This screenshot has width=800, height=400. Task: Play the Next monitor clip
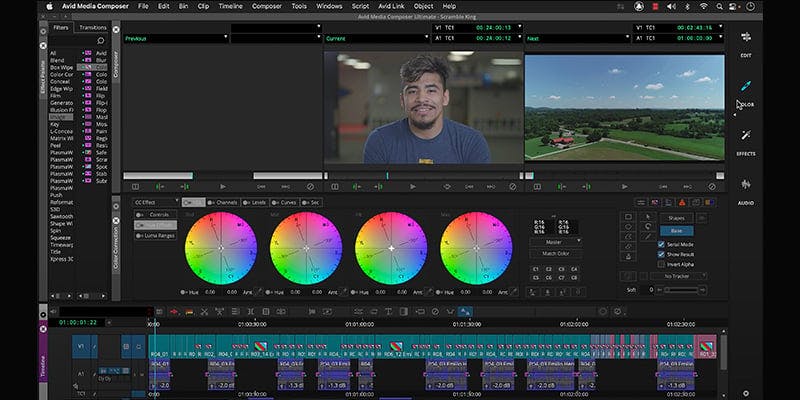625,187
